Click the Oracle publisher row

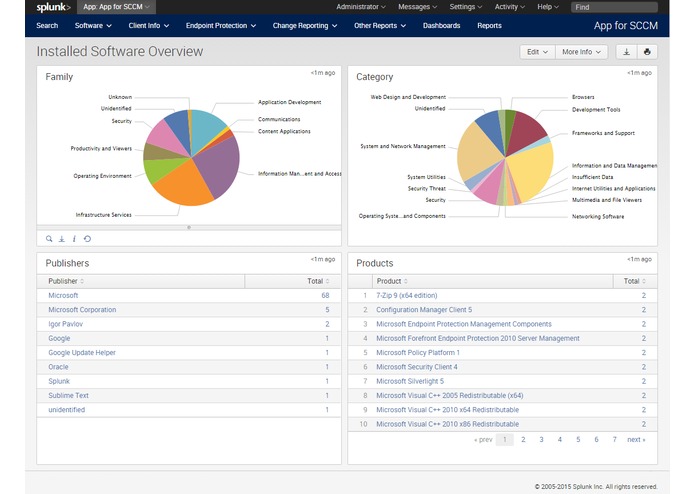pos(189,367)
